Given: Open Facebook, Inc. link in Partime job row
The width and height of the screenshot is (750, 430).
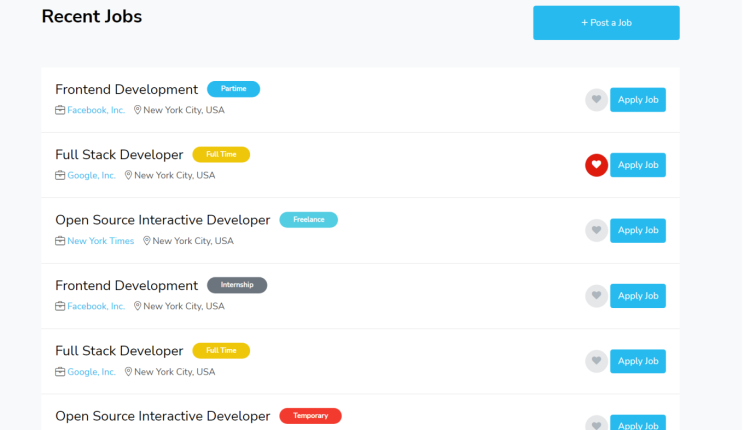Looking at the screenshot, I should [x=96, y=110].
